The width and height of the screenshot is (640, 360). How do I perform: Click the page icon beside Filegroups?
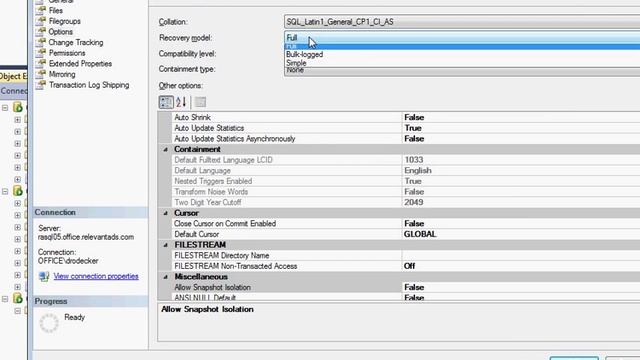click(40, 21)
